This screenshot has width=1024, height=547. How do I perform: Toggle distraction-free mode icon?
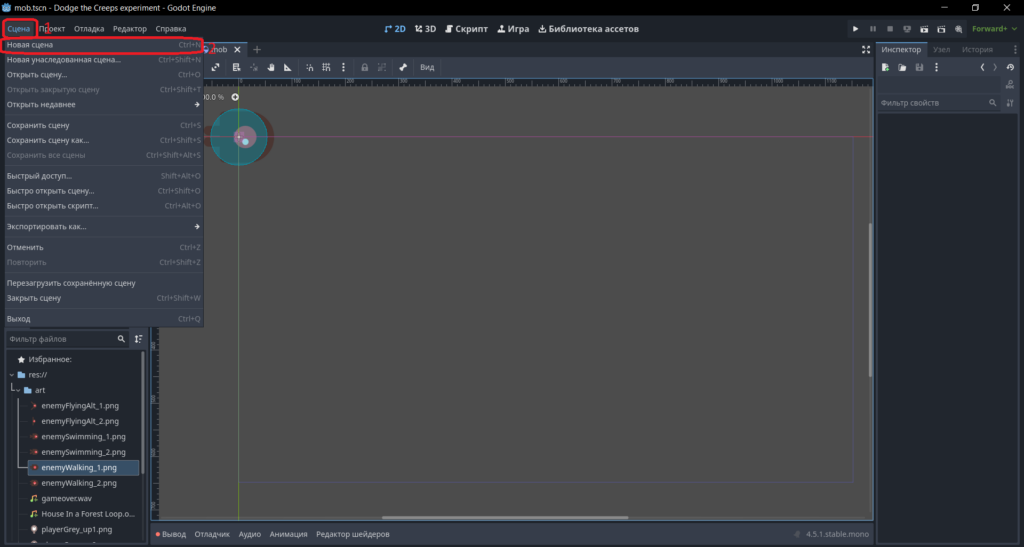(866, 50)
